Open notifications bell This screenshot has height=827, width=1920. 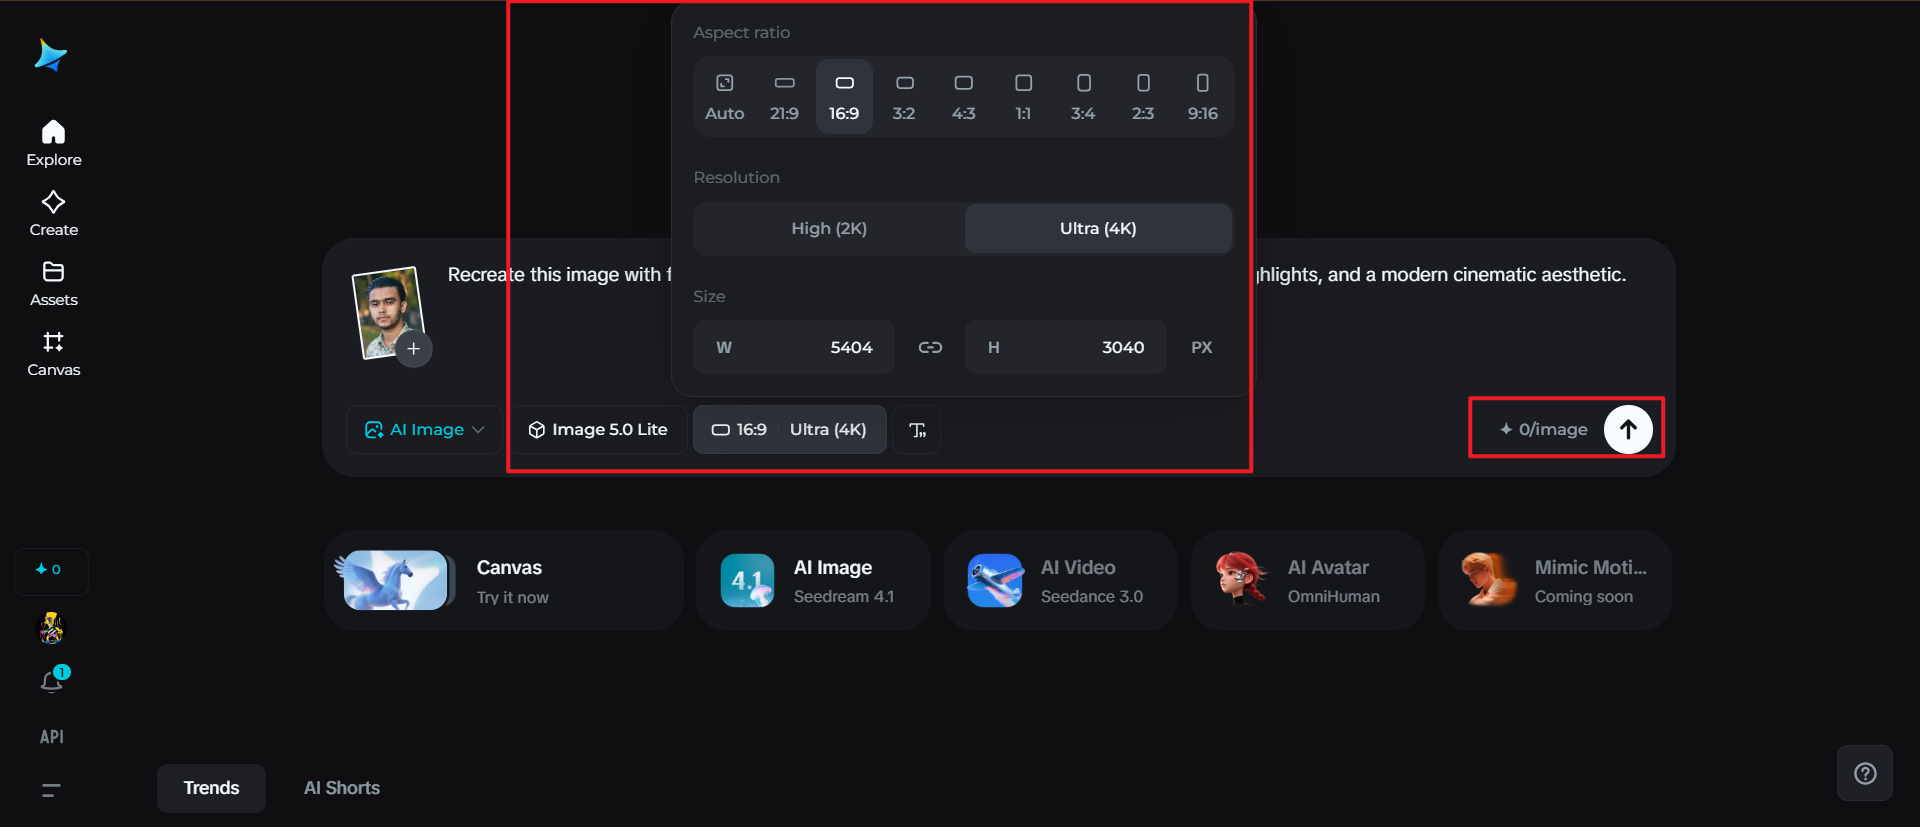click(52, 681)
